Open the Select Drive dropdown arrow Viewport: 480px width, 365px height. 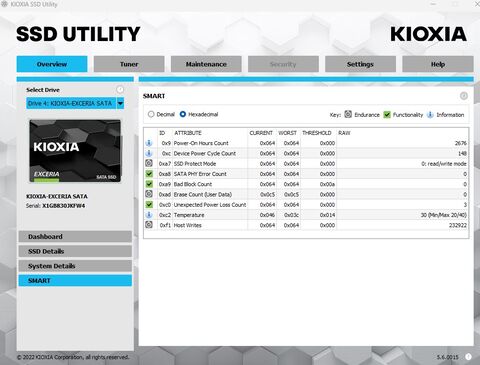click(x=120, y=103)
